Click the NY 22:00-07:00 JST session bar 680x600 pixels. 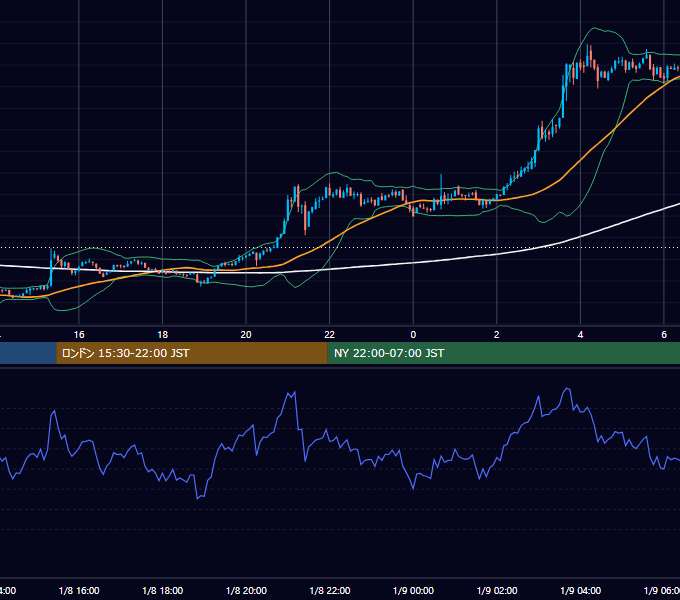[503, 353]
